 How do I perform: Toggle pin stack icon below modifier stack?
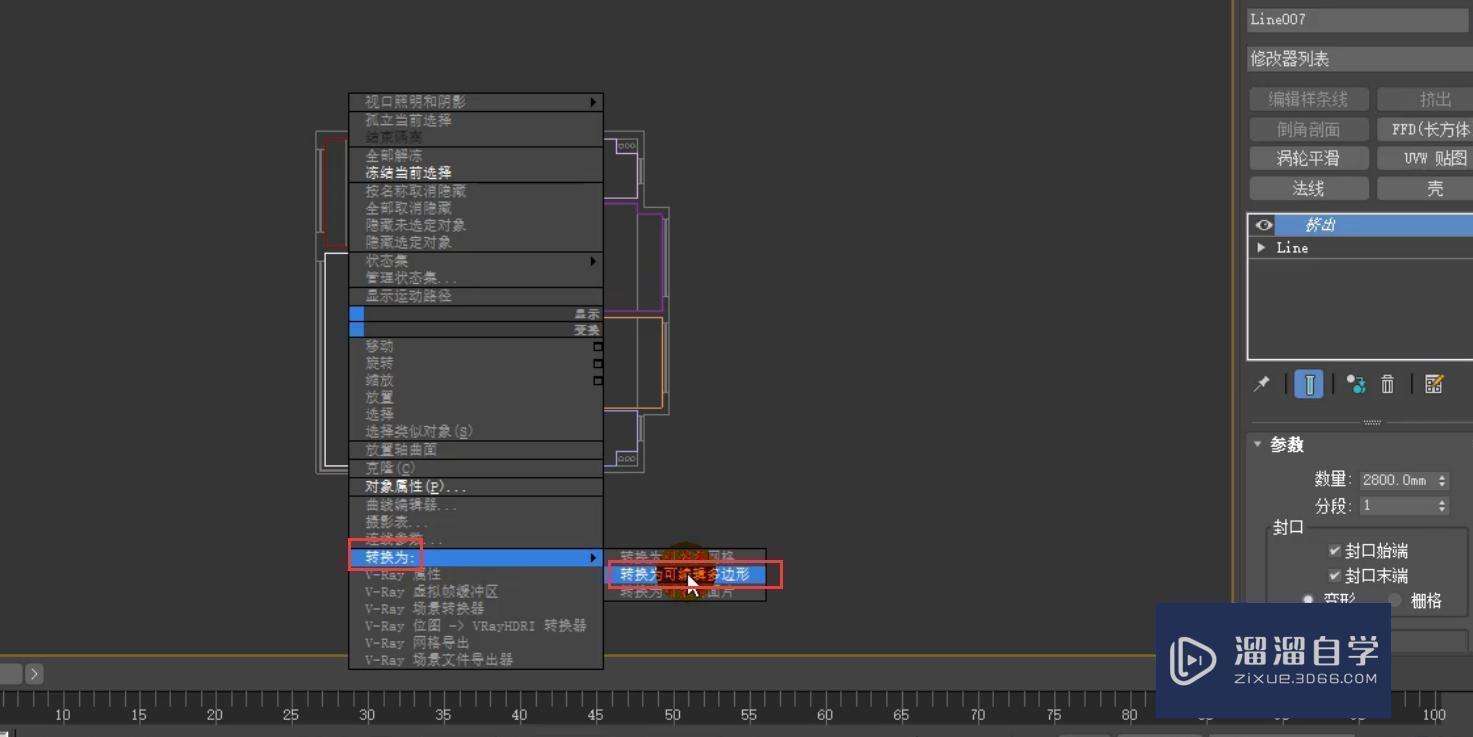pyautogui.click(x=1262, y=384)
